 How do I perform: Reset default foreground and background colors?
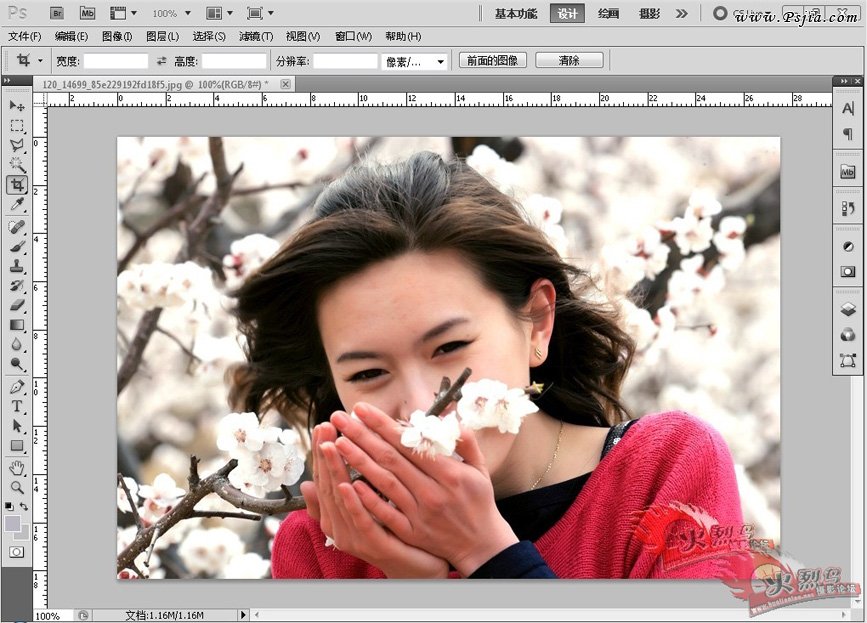(x=8, y=507)
